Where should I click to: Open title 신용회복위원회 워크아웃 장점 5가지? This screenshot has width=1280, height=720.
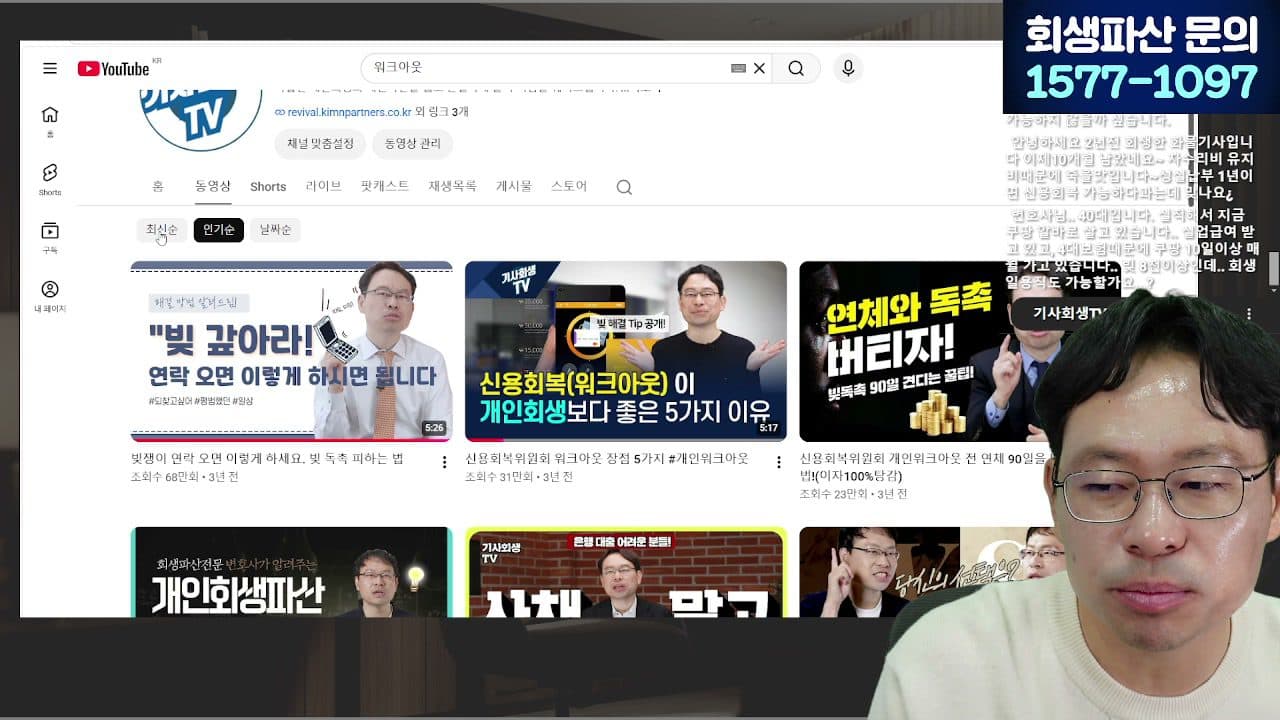coord(607,459)
